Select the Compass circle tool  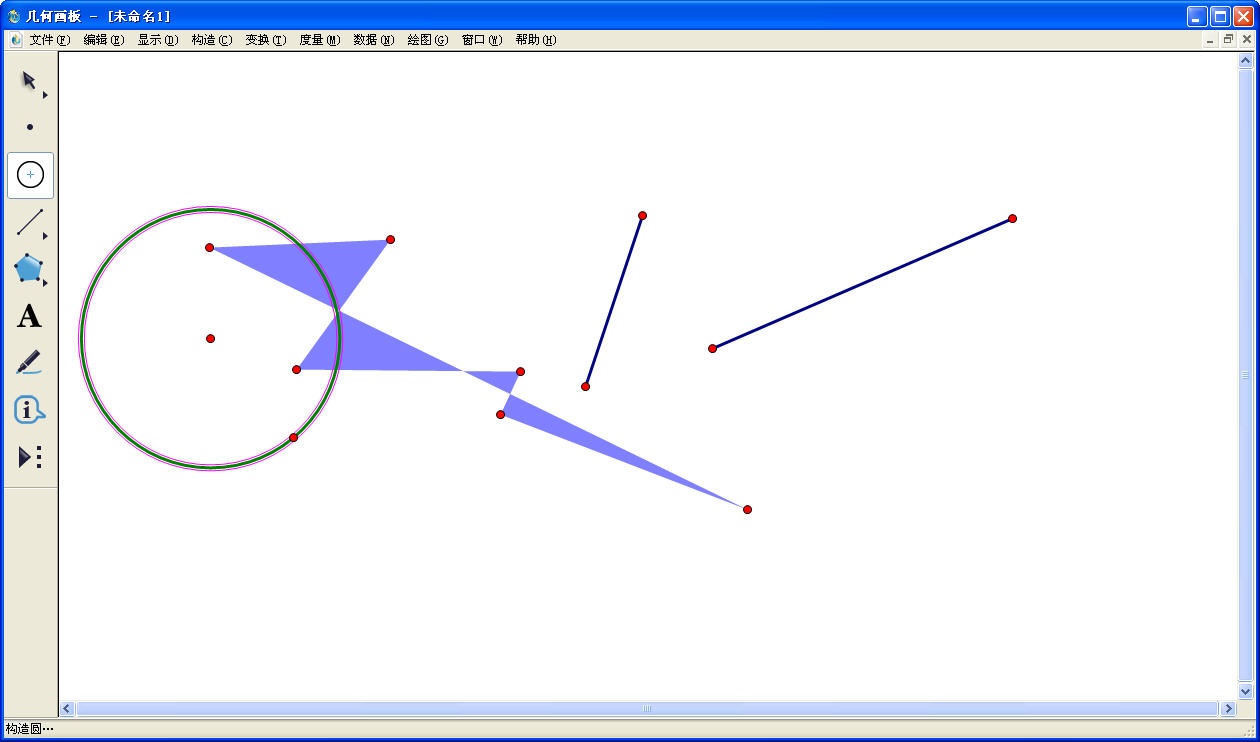pos(30,175)
